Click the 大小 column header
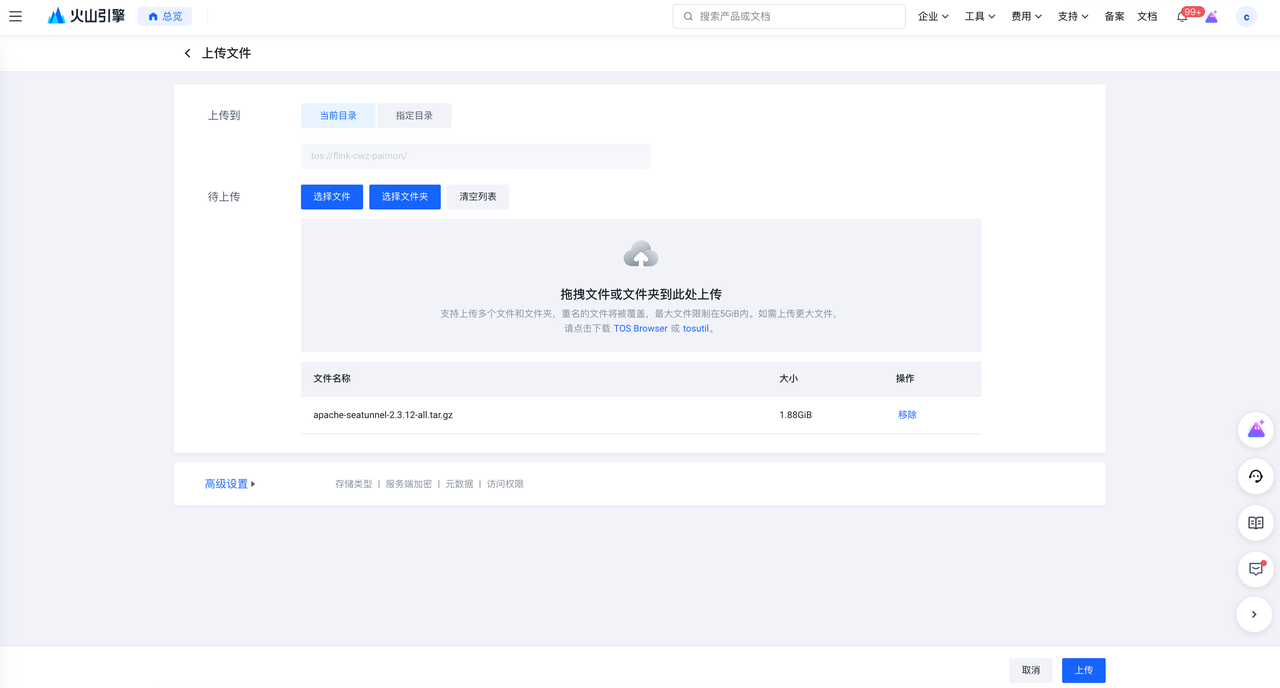Viewport: 1280px width, 688px height. (789, 379)
